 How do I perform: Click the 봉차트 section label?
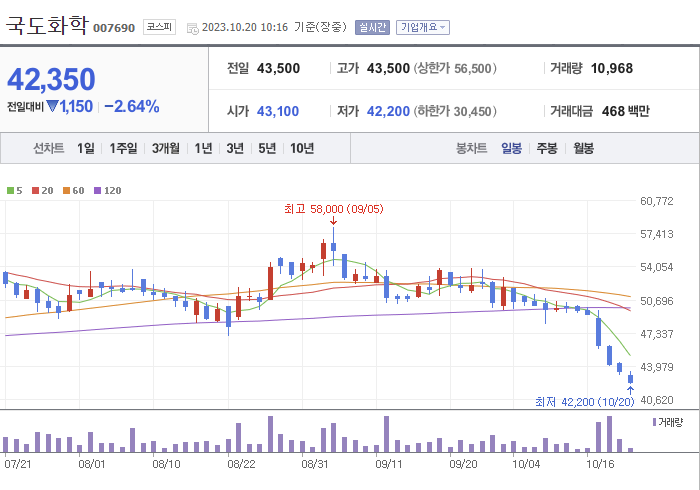tap(471, 148)
